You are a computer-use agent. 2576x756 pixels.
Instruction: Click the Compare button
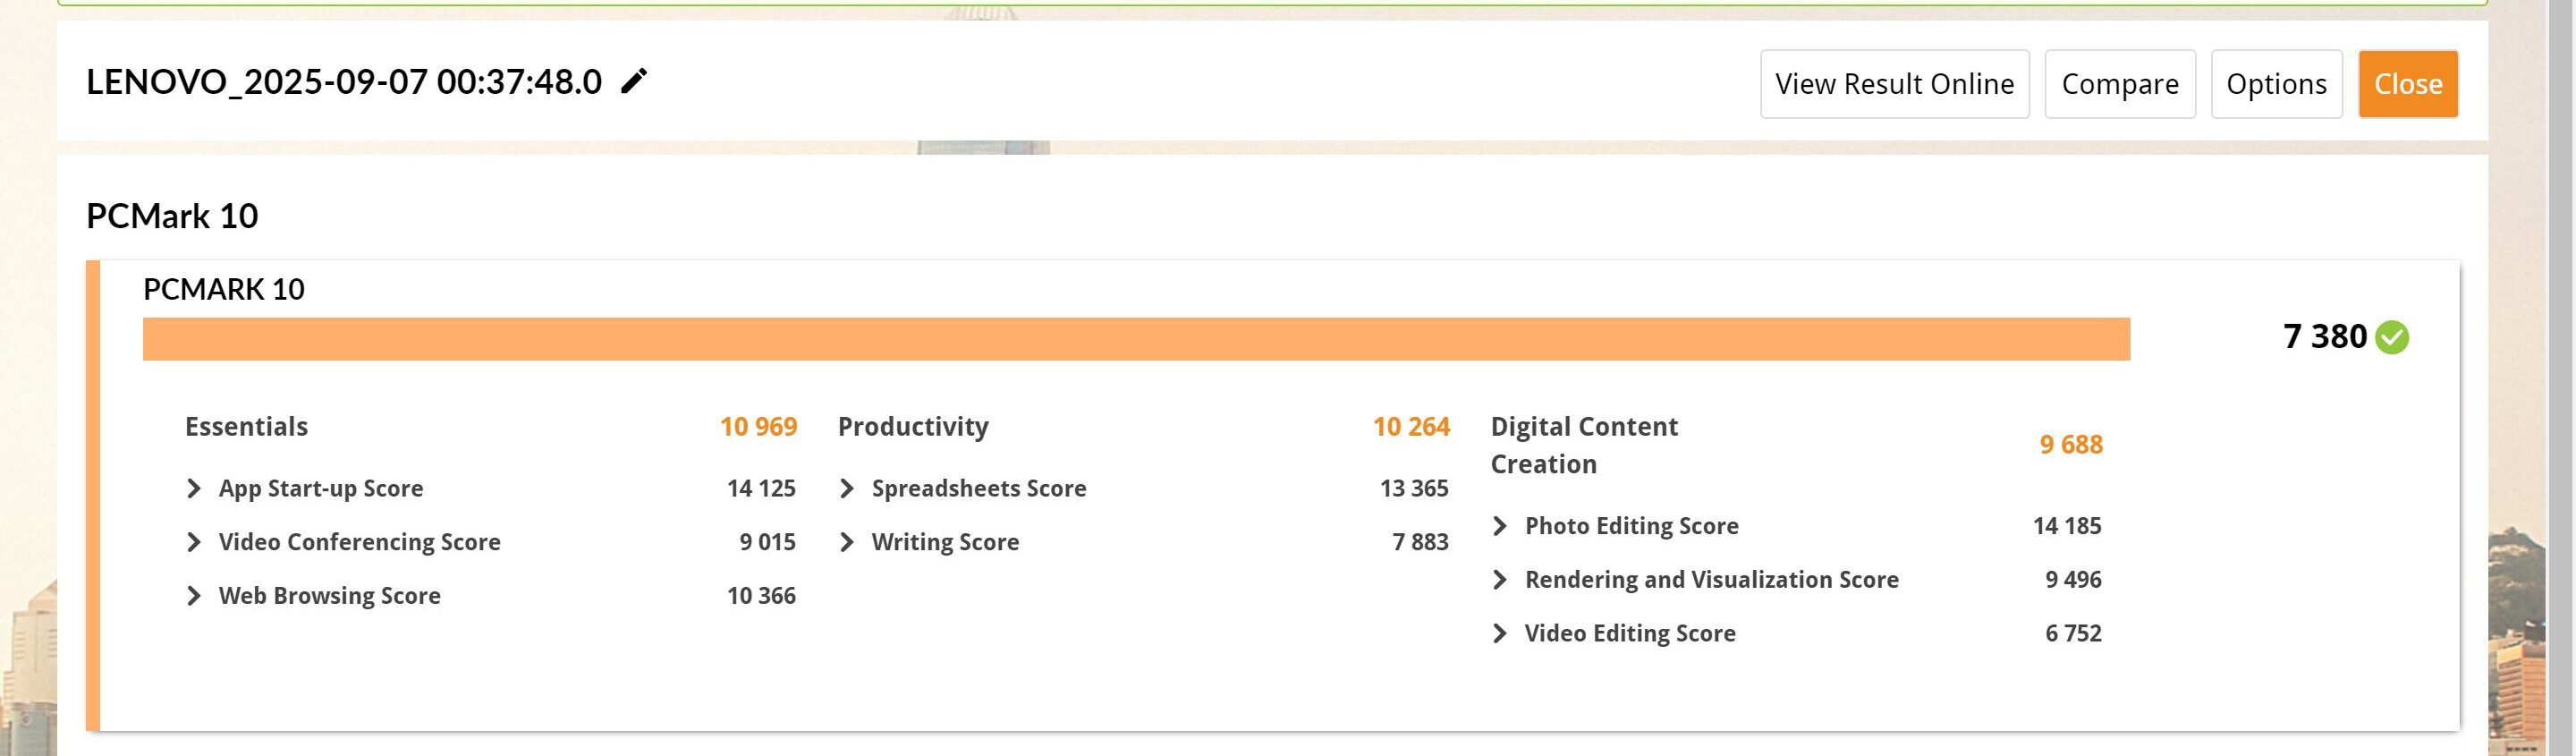click(x=2120, y=84)
